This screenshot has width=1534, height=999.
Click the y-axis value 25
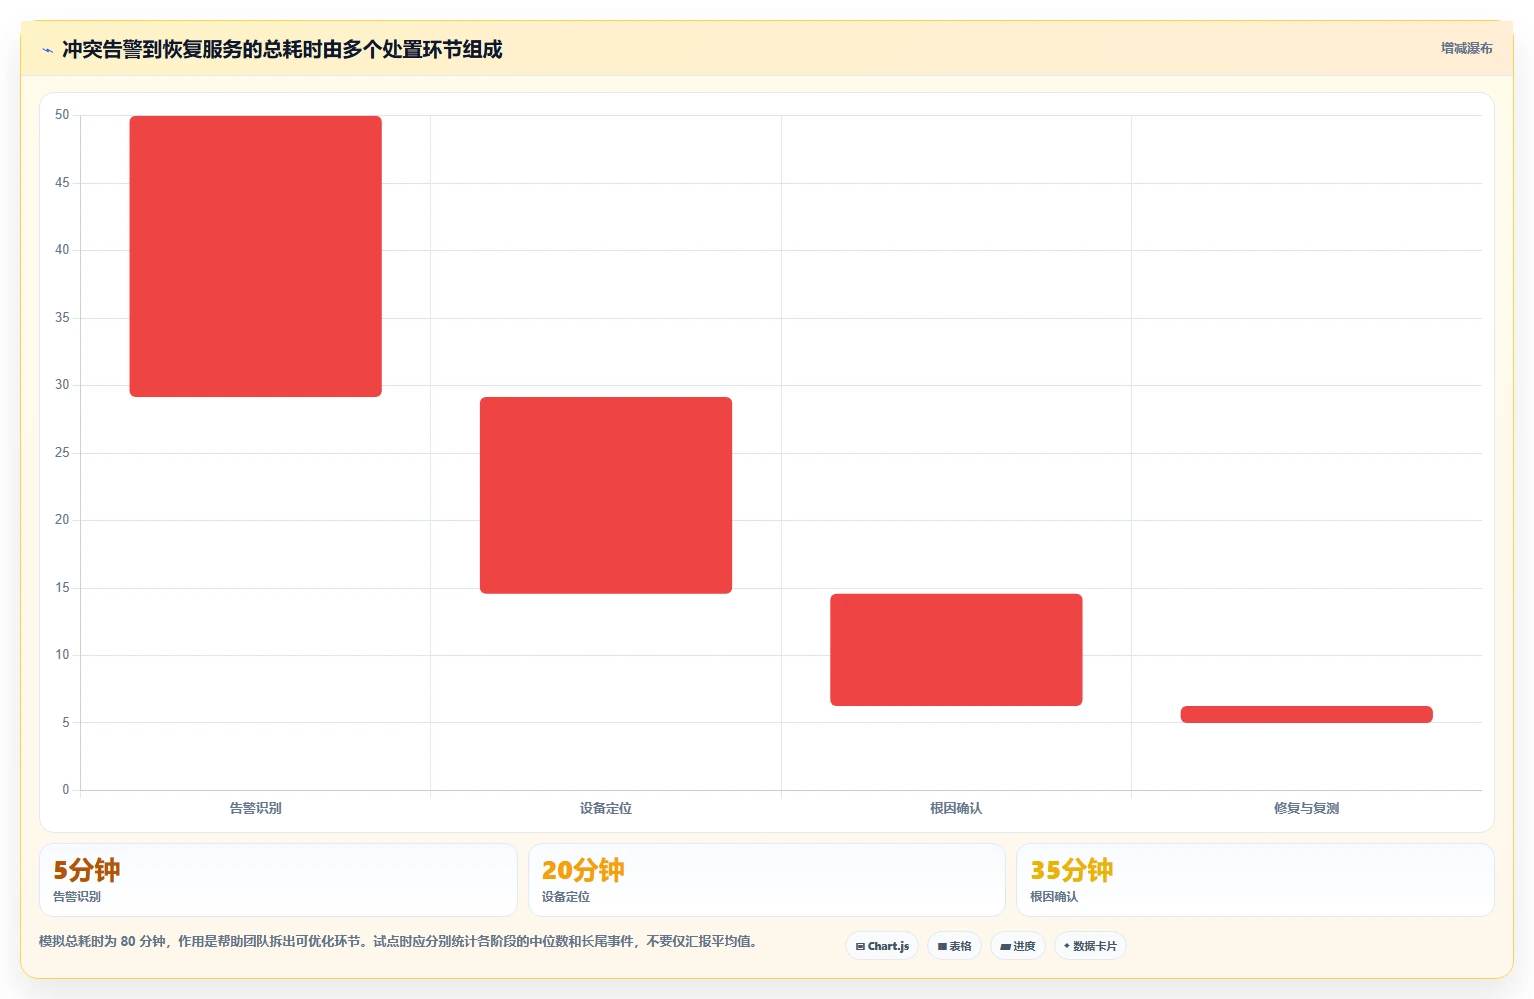[62, 453]
